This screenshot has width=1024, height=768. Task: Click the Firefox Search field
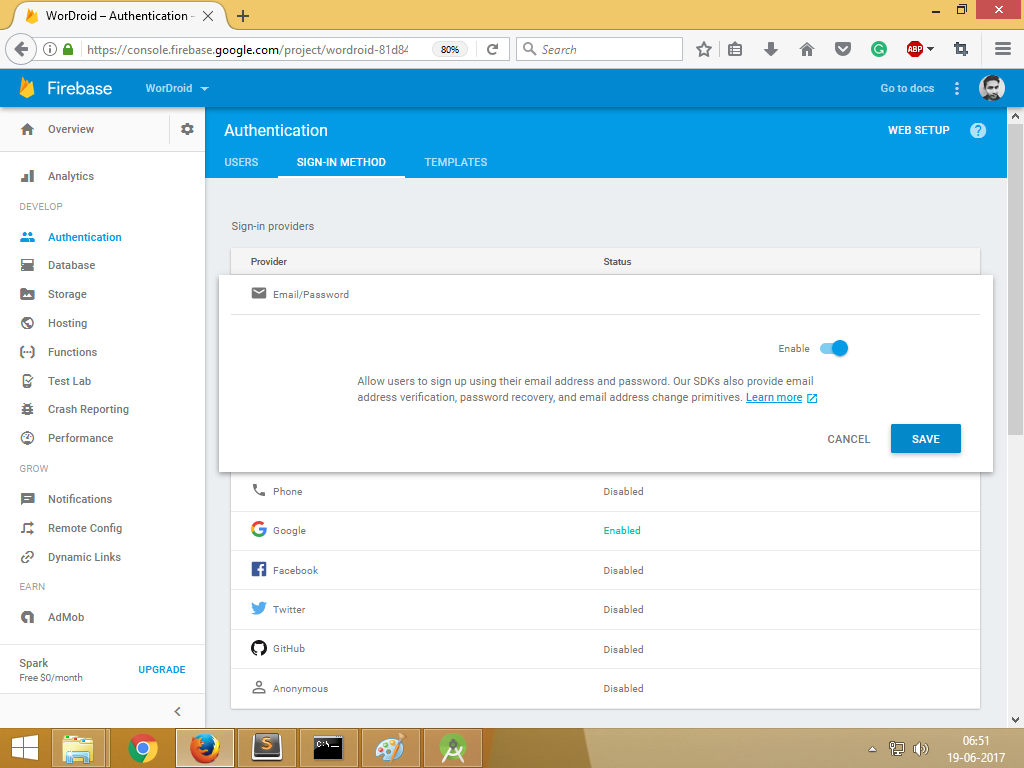pyautogui.click(x=599, y=50)
